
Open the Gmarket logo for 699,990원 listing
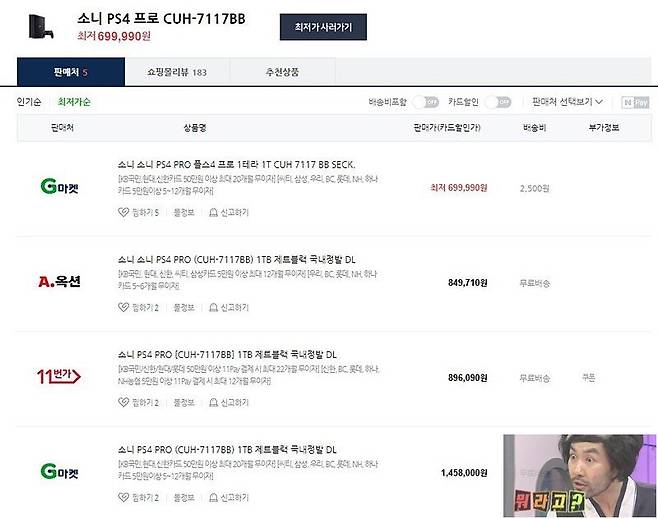pos(59,186)
